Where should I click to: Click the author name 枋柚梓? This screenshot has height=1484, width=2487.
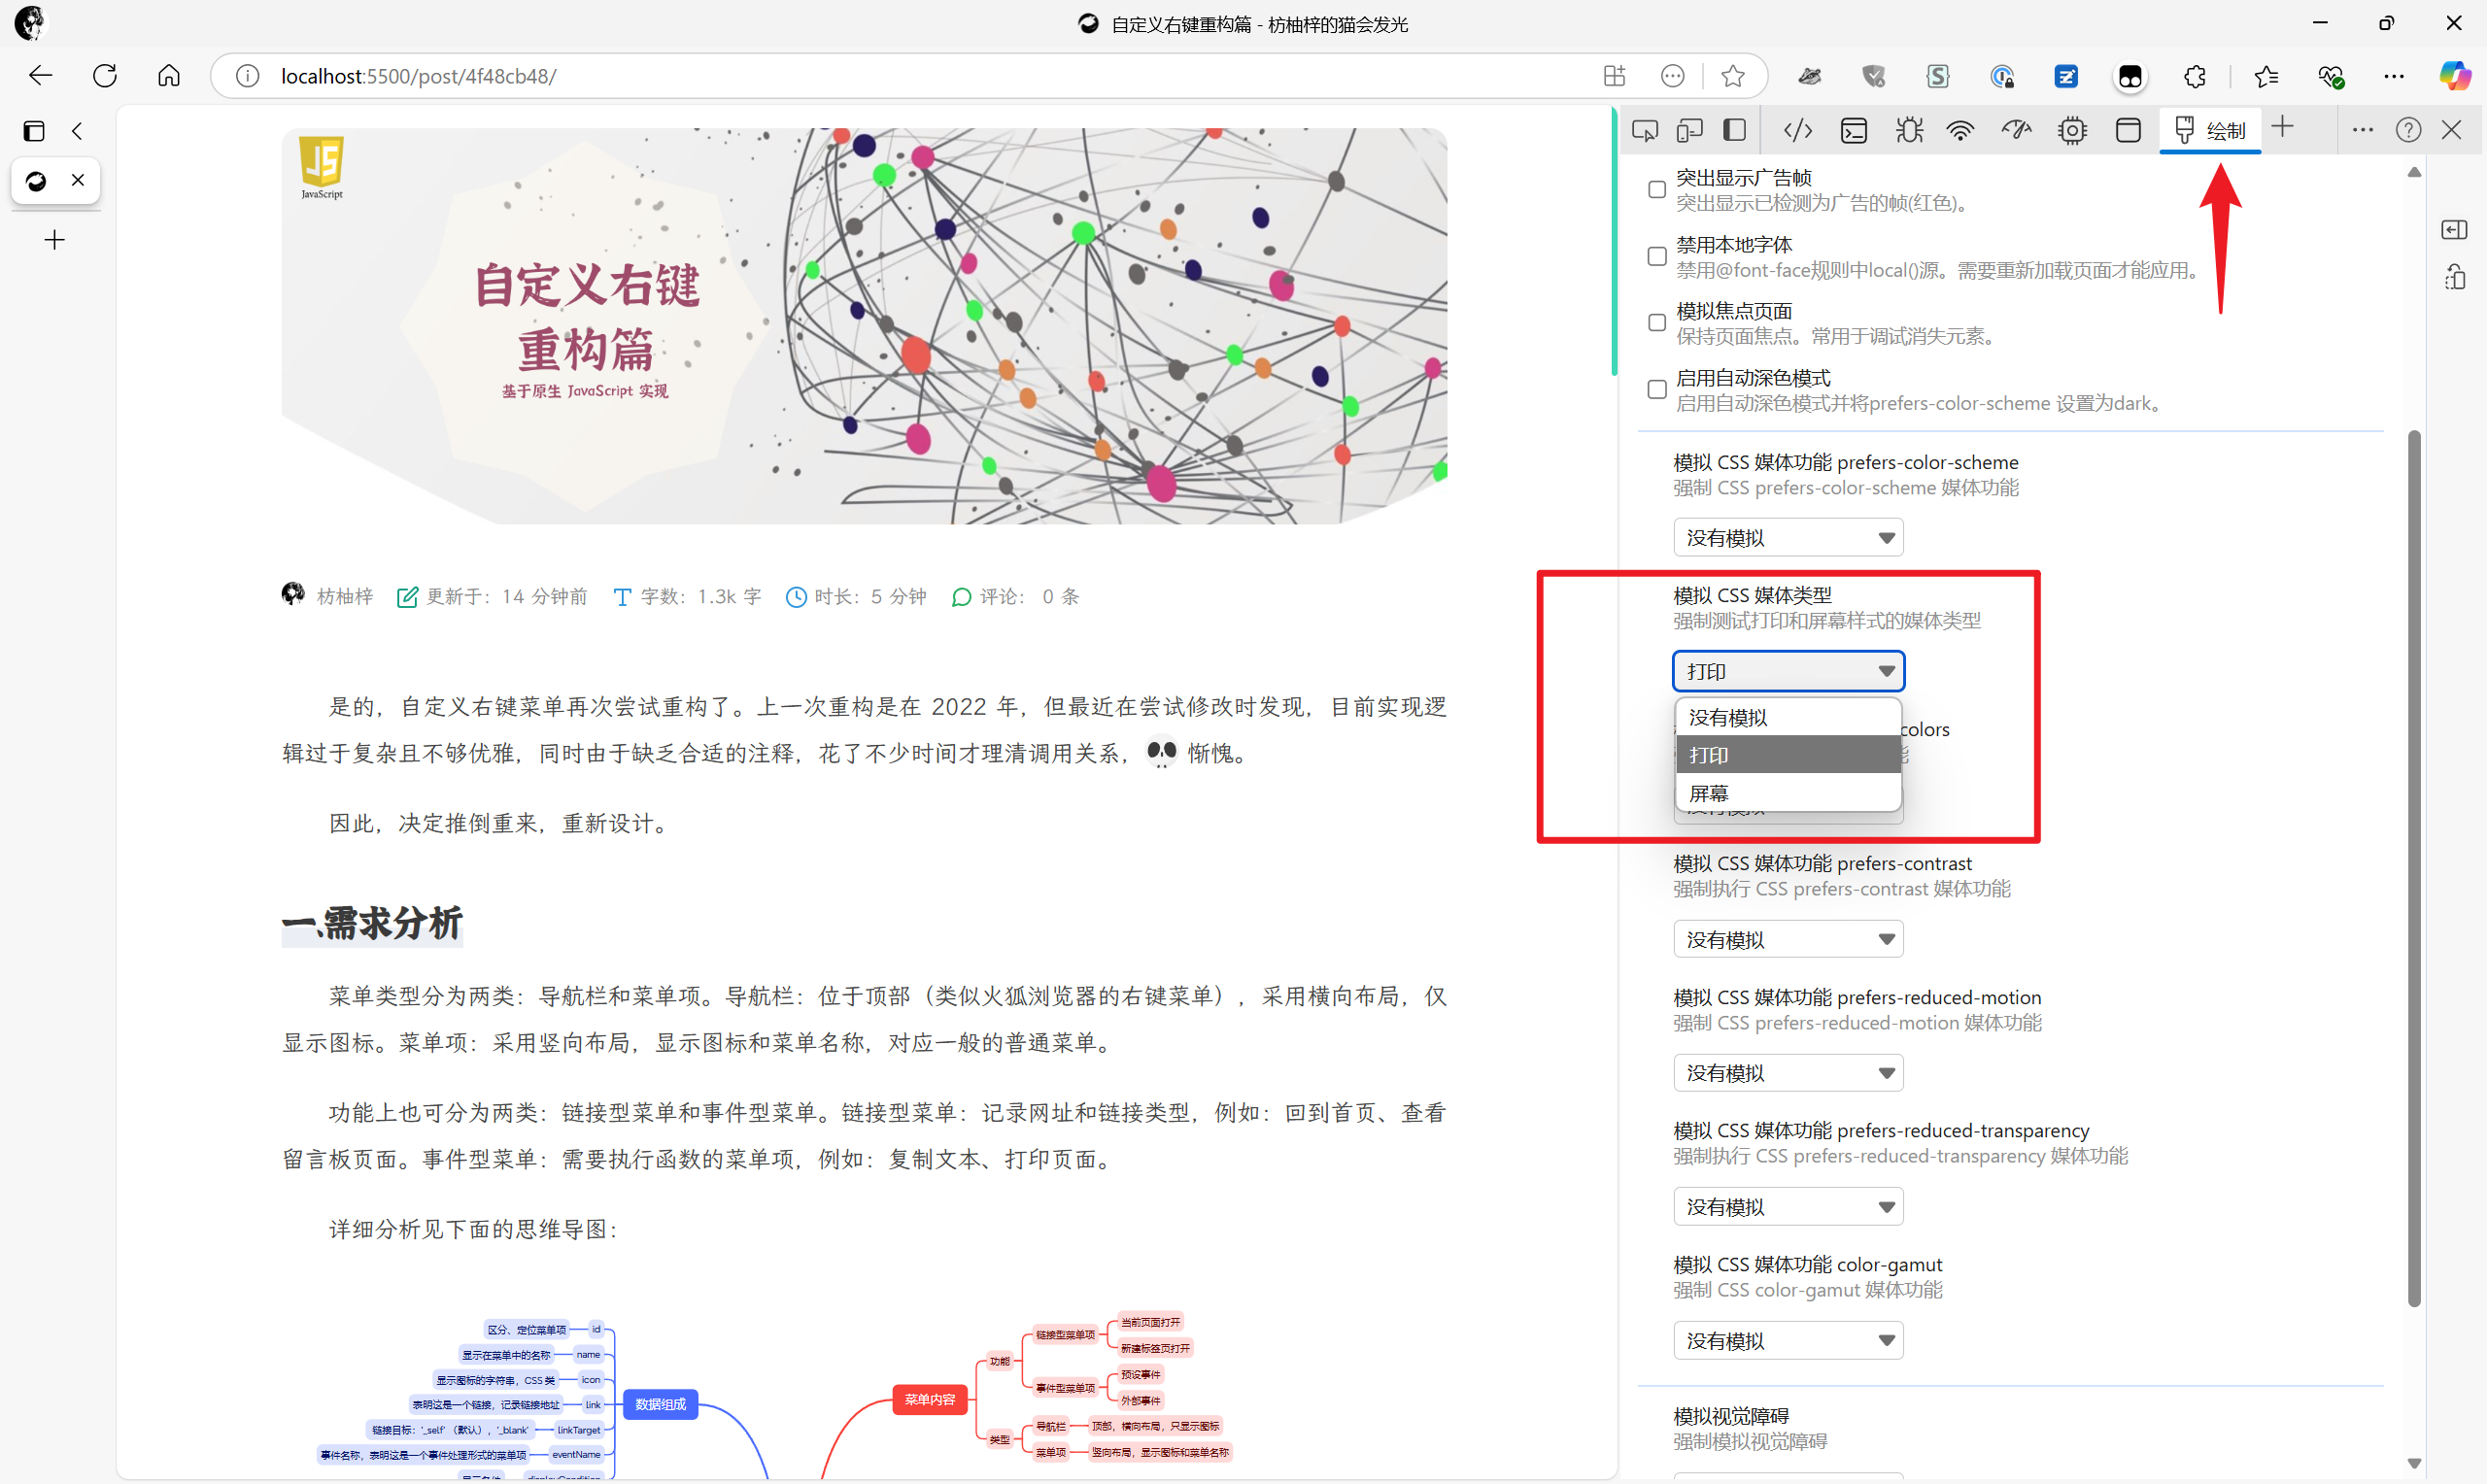click(345, 597)
